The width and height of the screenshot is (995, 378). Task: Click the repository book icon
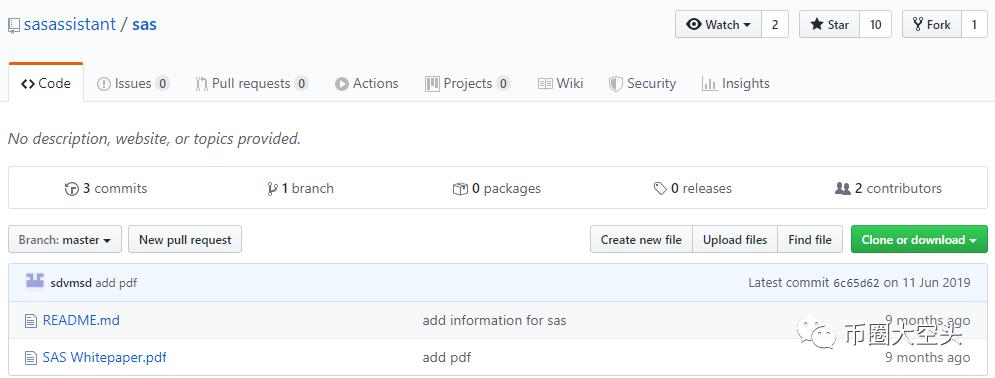point(14,25)
